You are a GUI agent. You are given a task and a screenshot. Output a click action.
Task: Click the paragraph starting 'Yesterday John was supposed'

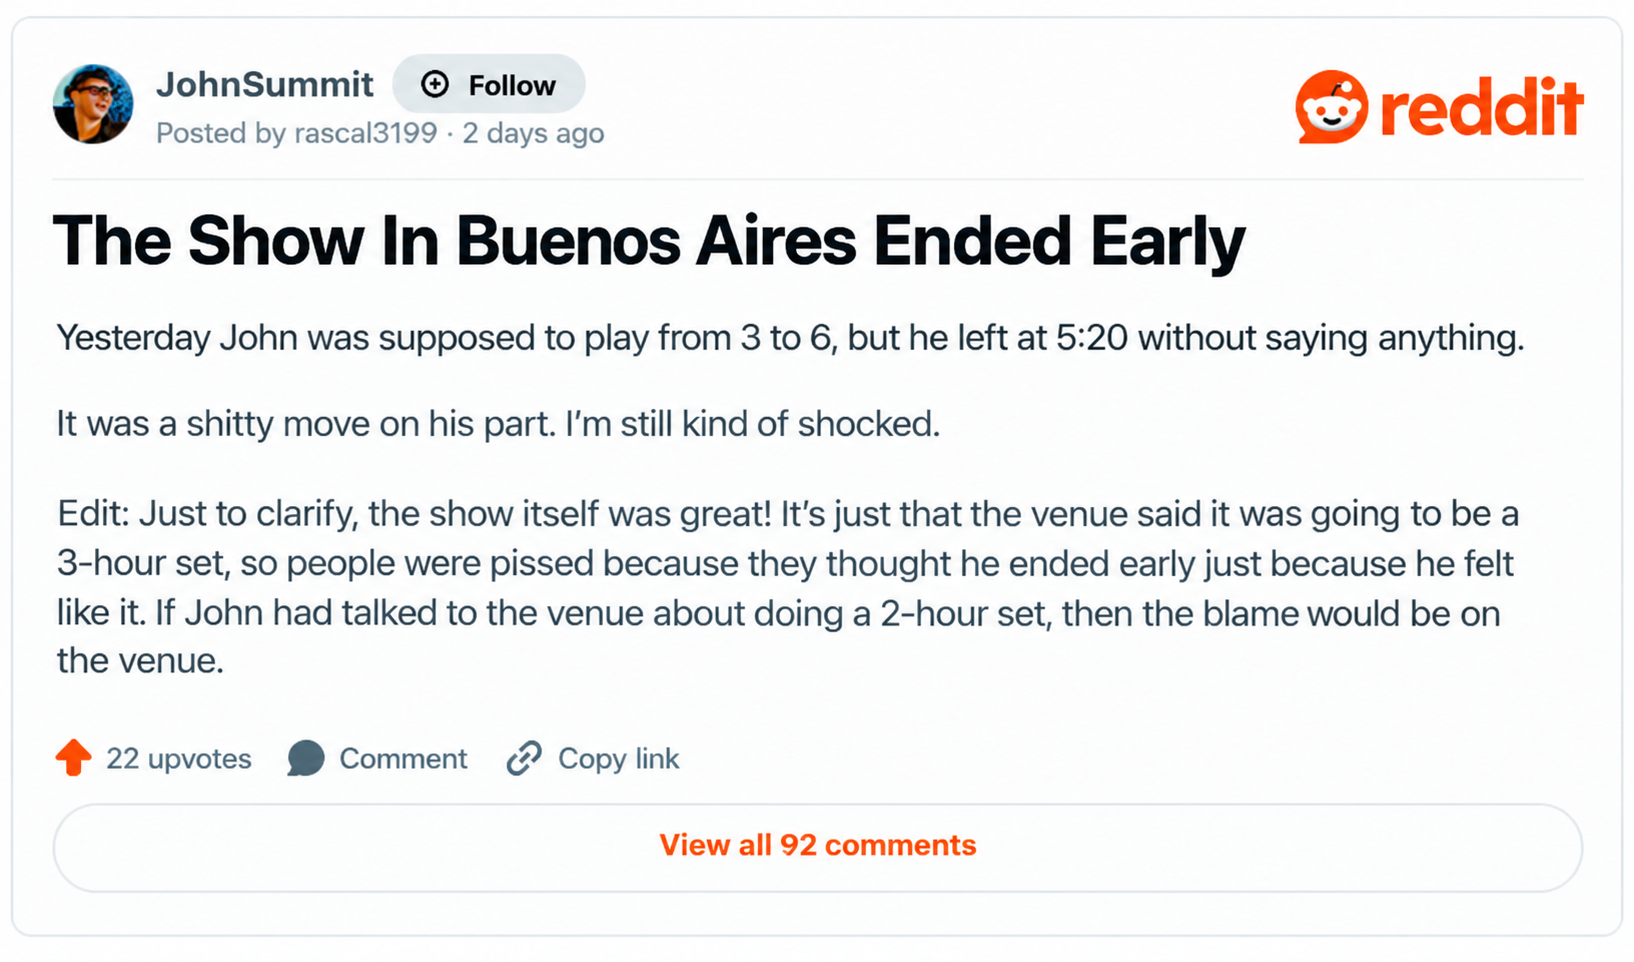[790, 338]
